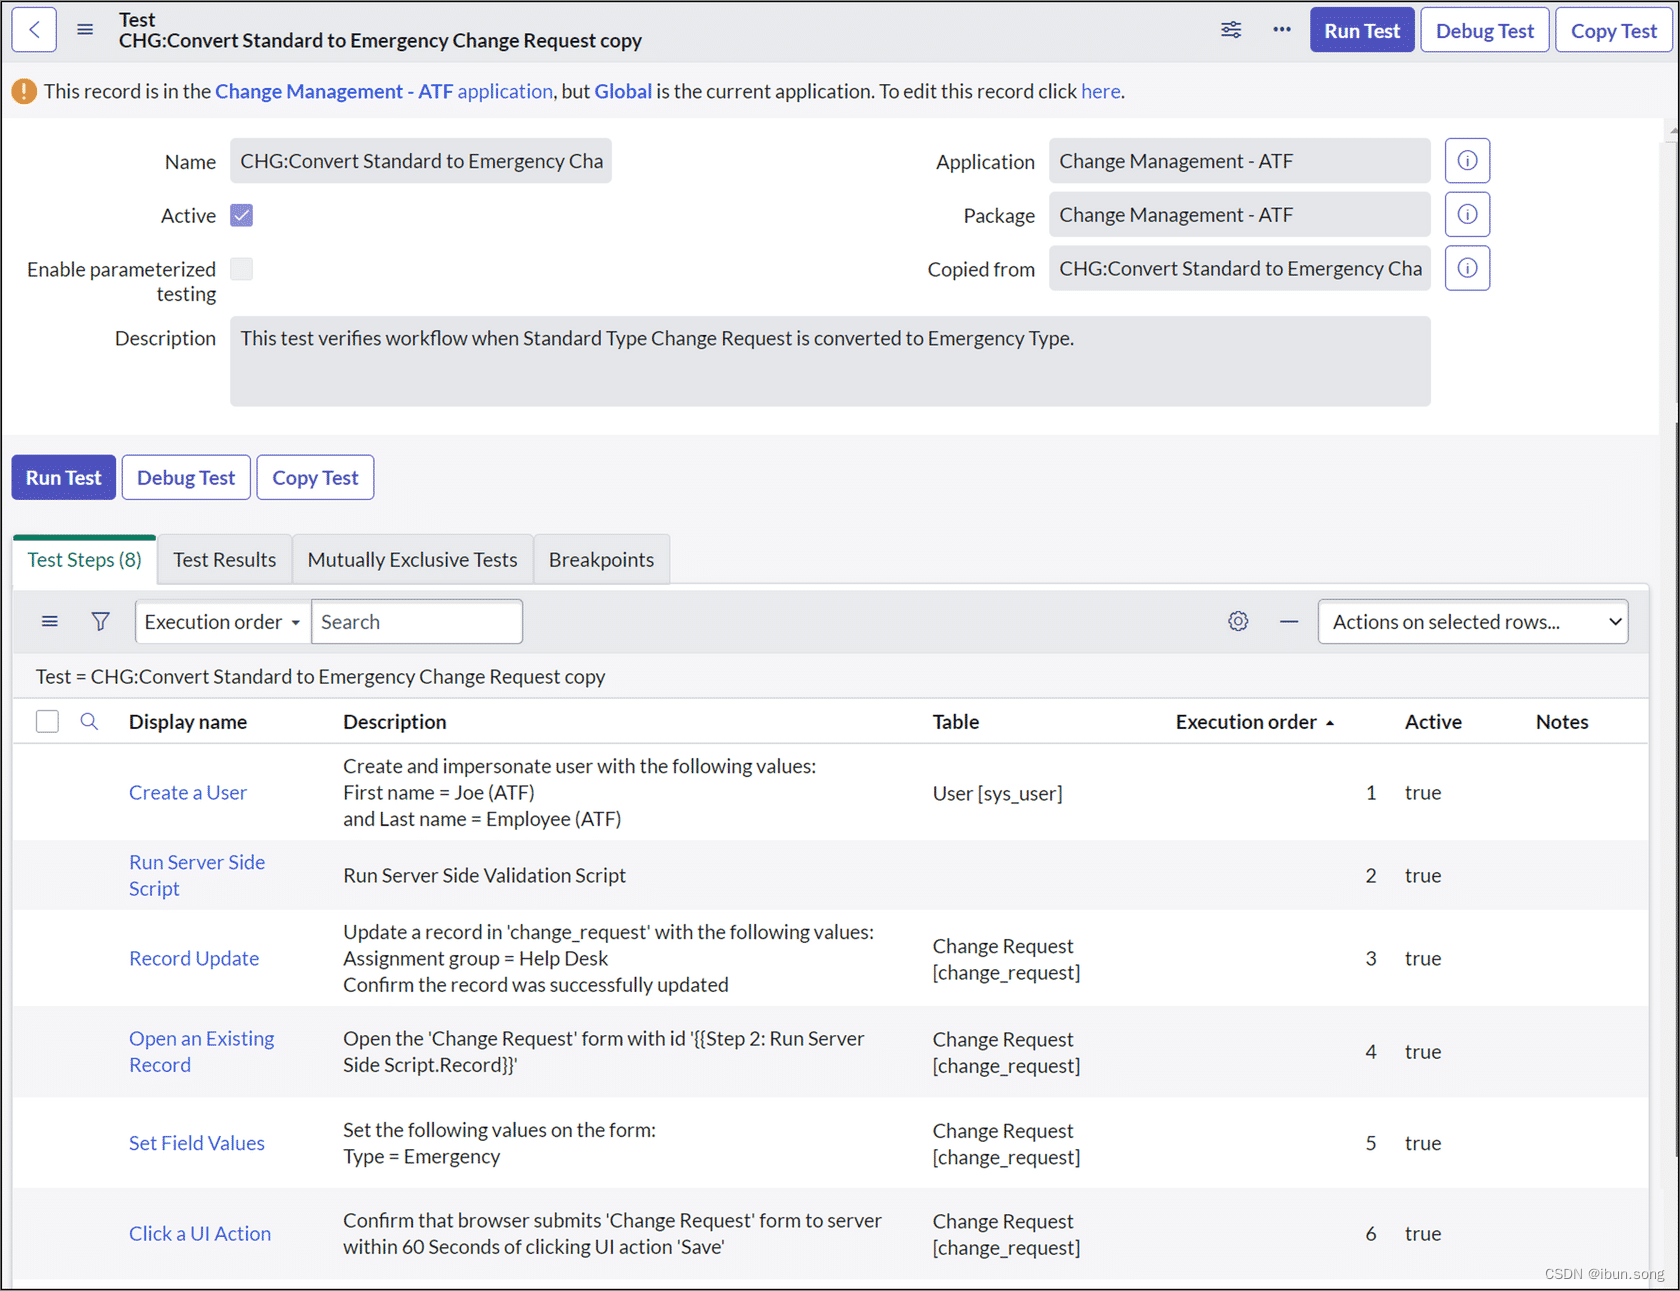The width and height of the screenshot is (1680, 1291).
Task: Open the Create a User step
Action: pos(188,793)
